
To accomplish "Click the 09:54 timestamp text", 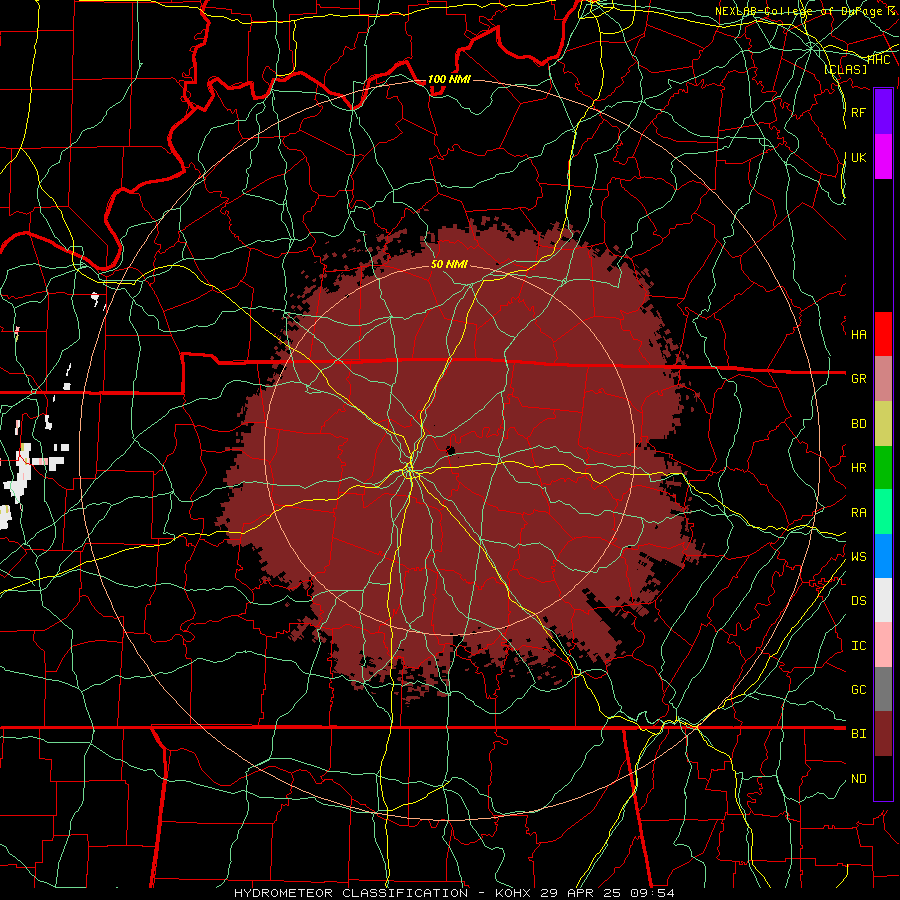I will click(x=650, y=893).
